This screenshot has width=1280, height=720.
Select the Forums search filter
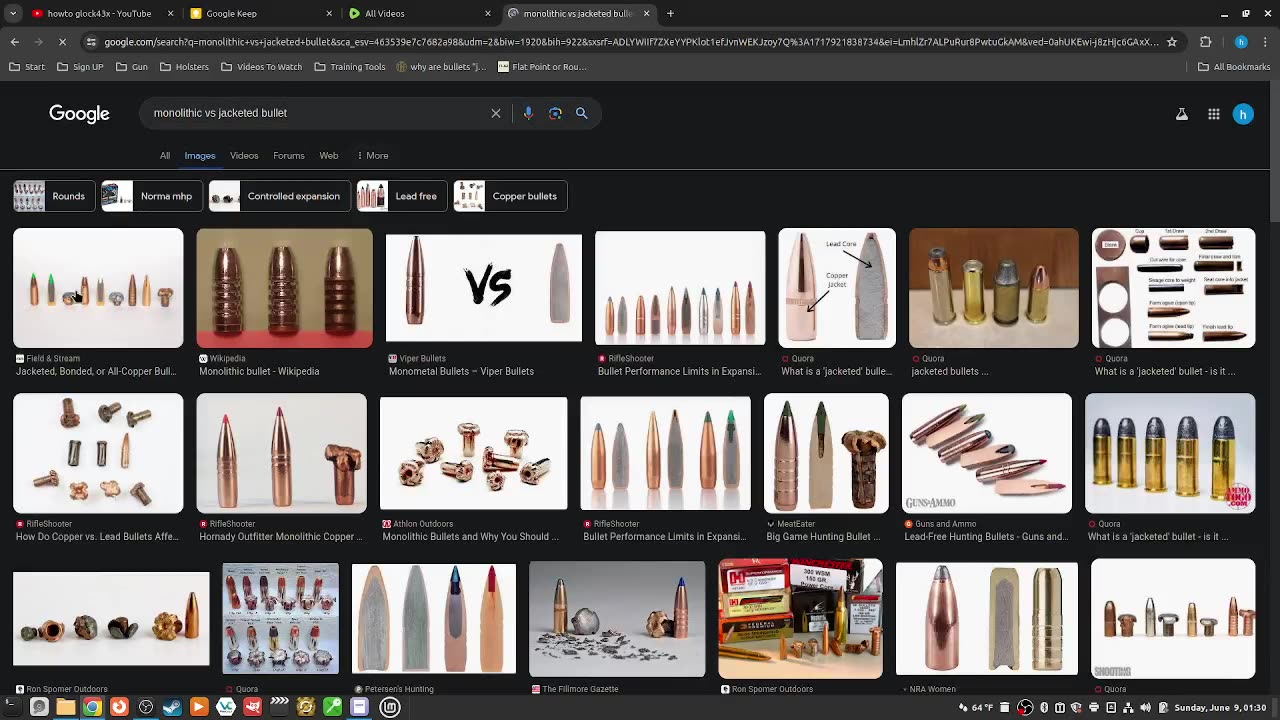pyautogui.click(x=289, y=156)
